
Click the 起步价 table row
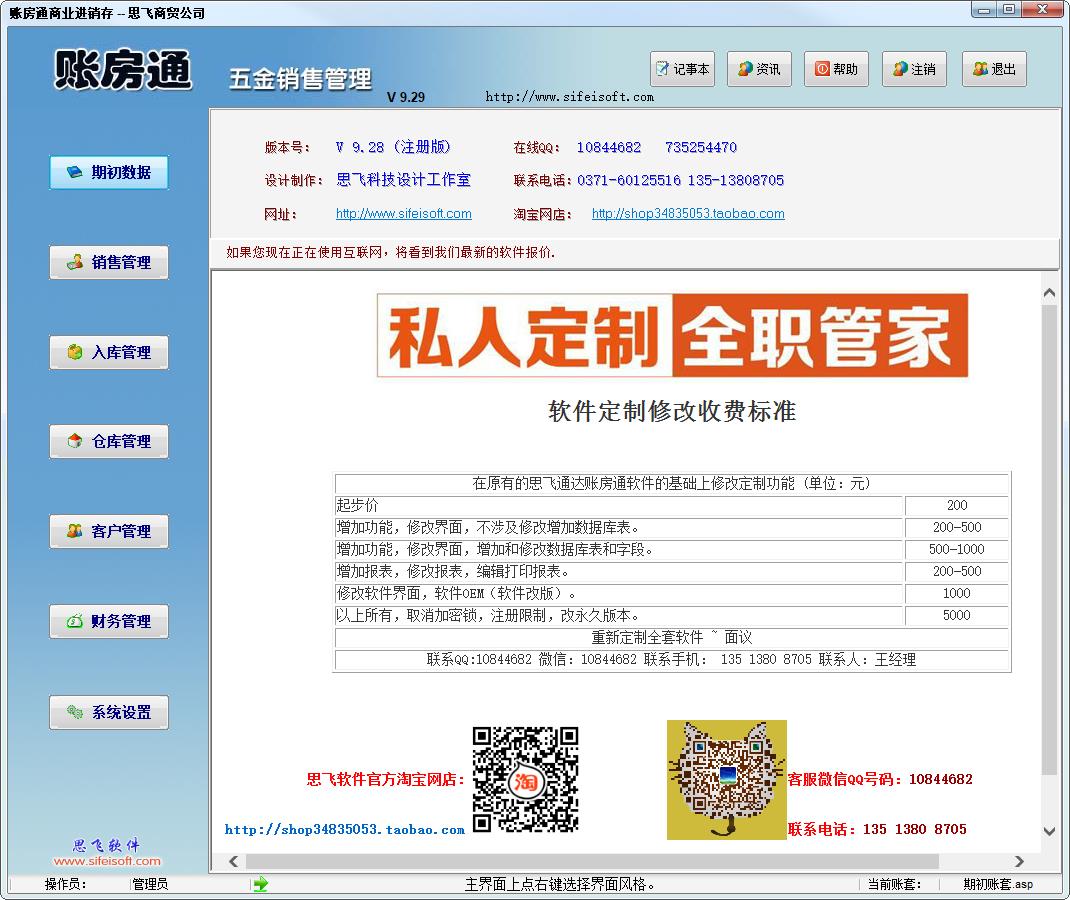click(671, 506)
